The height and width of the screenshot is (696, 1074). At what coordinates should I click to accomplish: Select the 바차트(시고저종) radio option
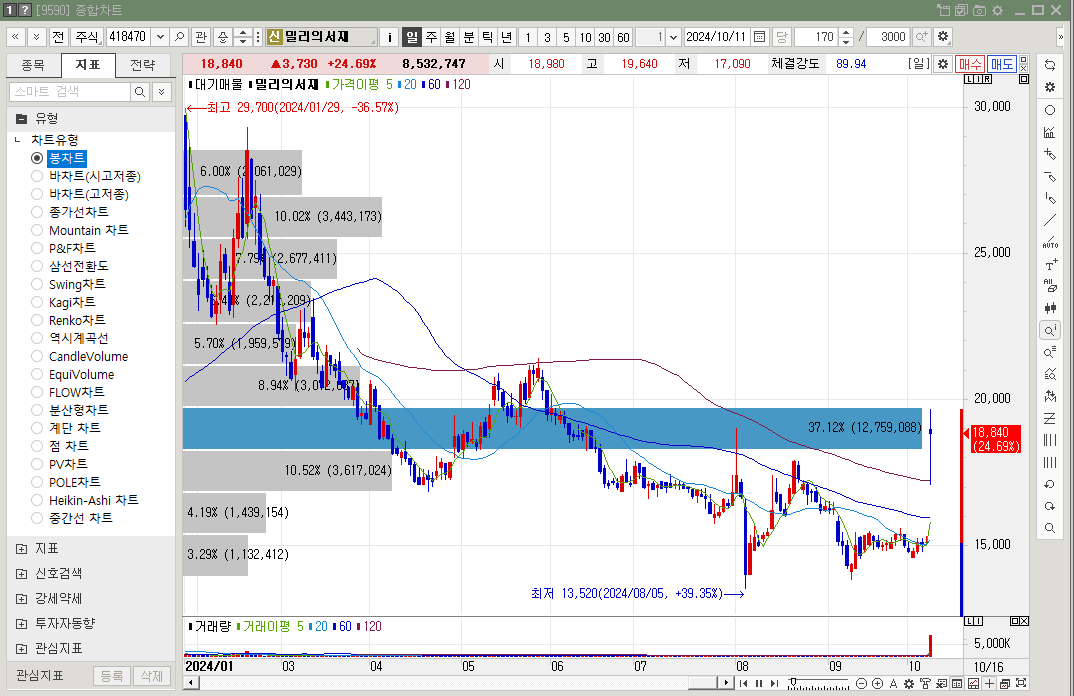click(37, 176)
